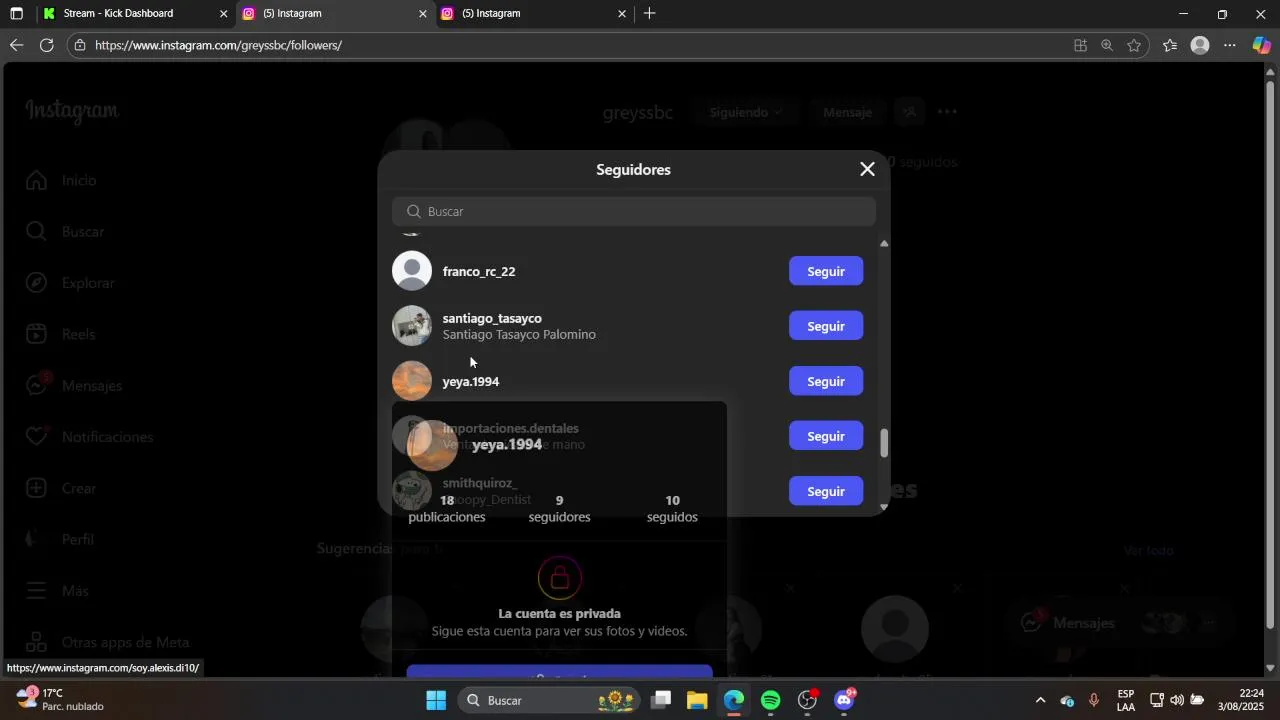Click the add-person suggestion icon on profile

[910, 112]
